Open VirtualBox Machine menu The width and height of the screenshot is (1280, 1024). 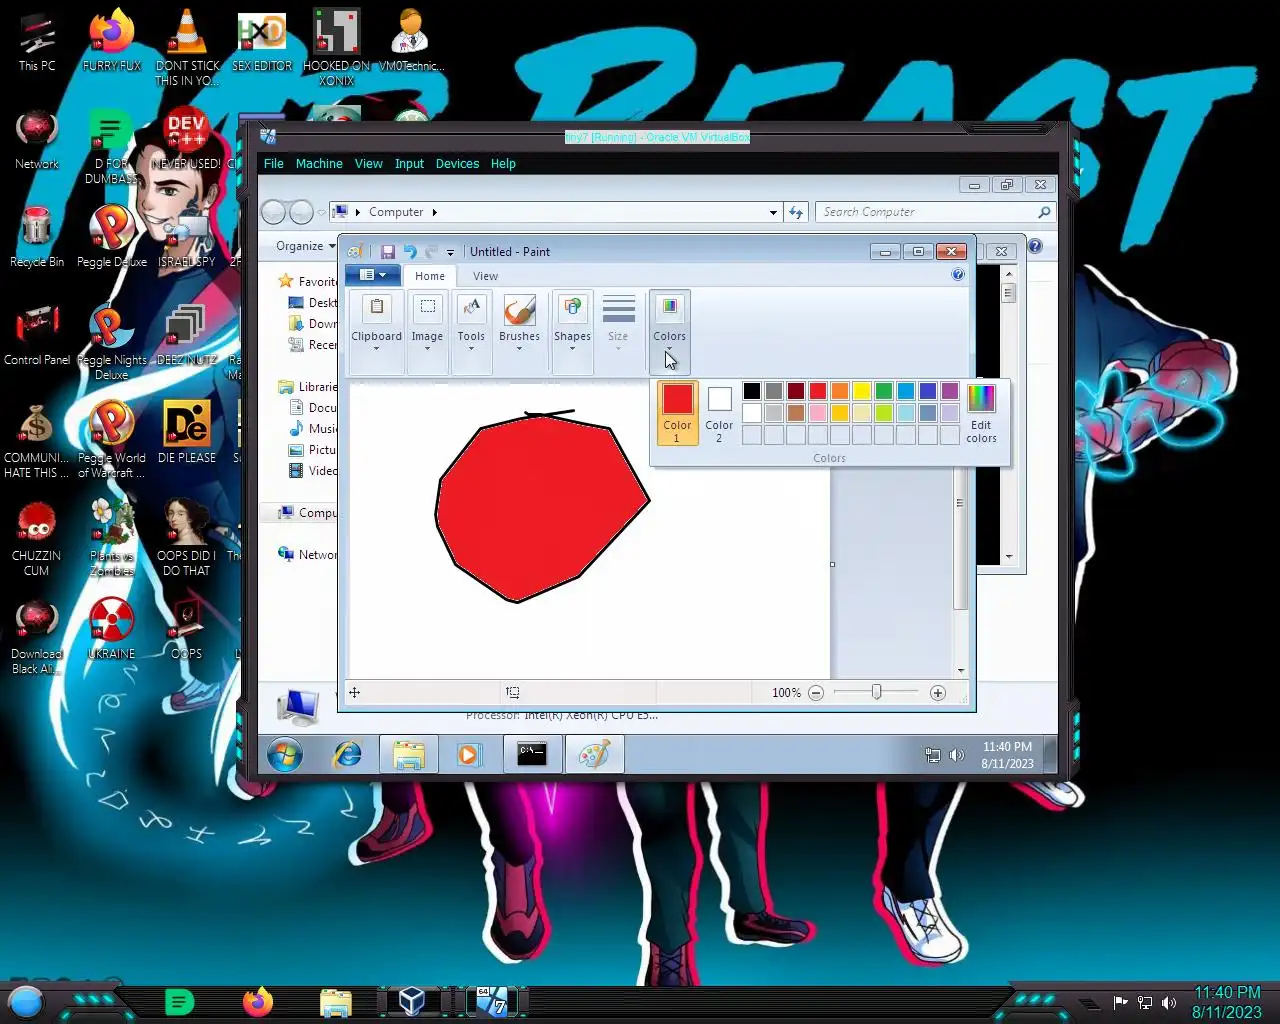click(x=319, y=164)
